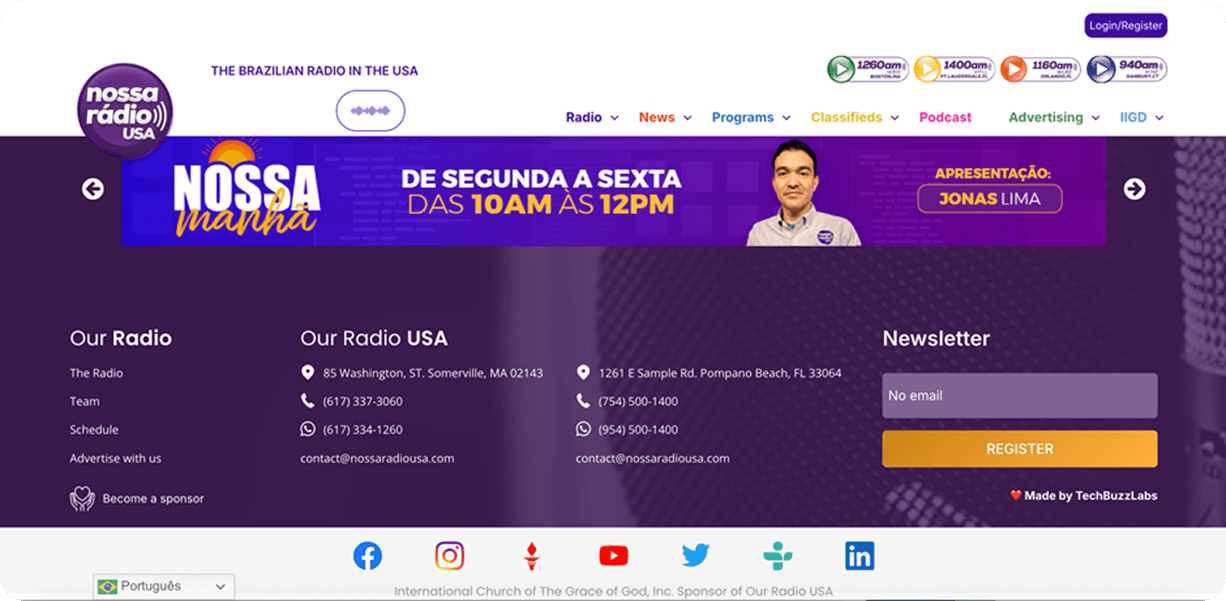Open the Classifieds nav menu

(847, 117)
